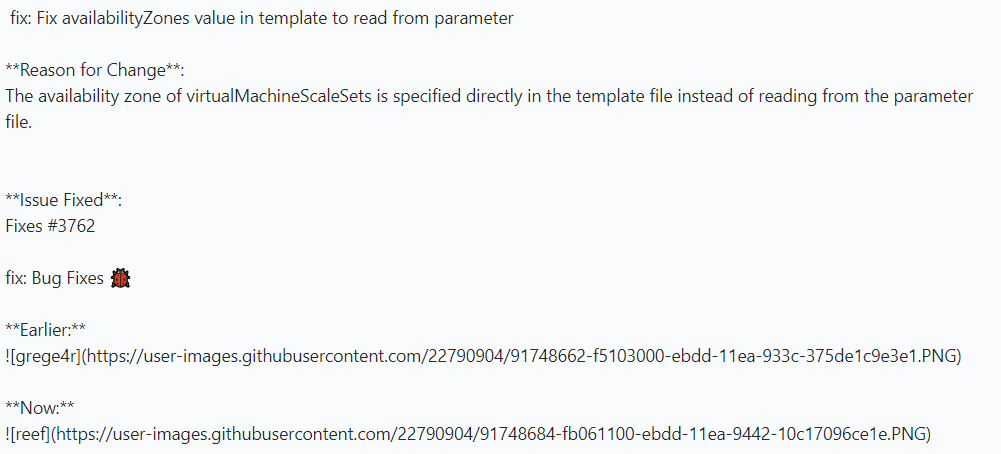Click the word 'file.' ending the description

tap(19, 123)
